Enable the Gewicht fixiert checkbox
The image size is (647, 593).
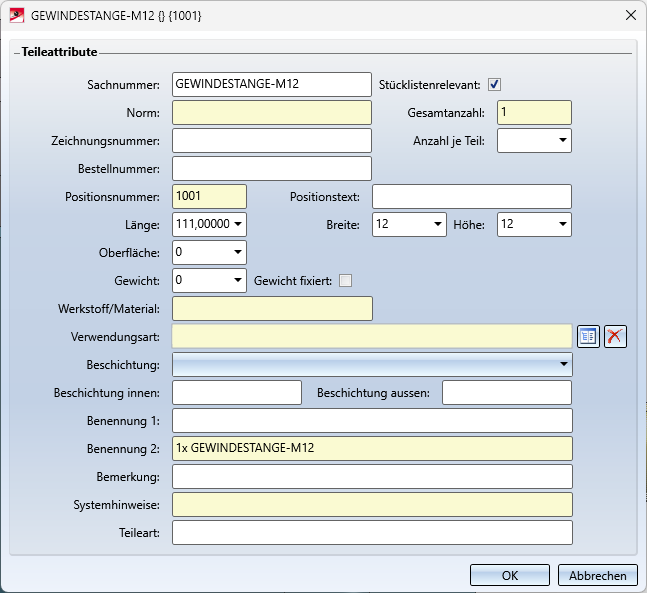pos(345,280)
